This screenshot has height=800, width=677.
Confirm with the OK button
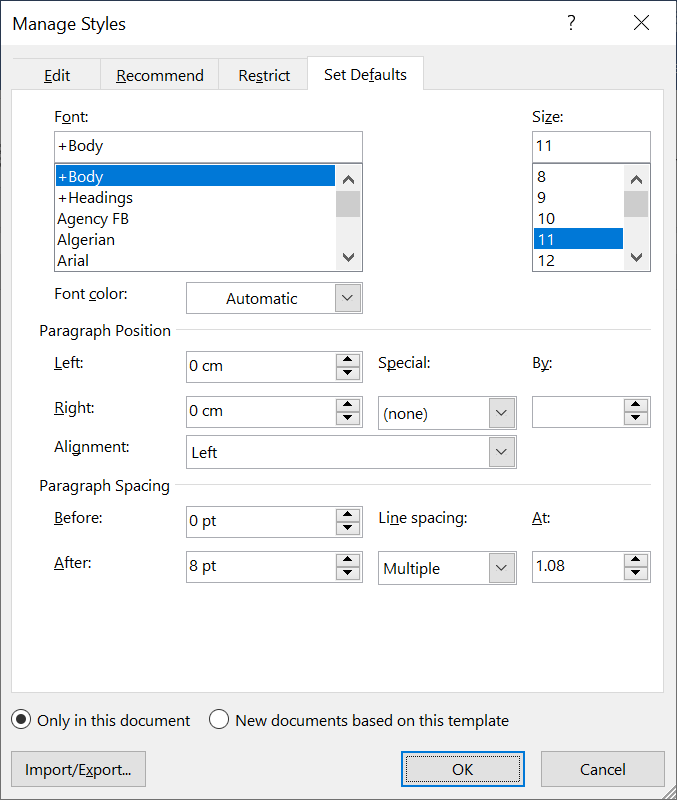463,769
